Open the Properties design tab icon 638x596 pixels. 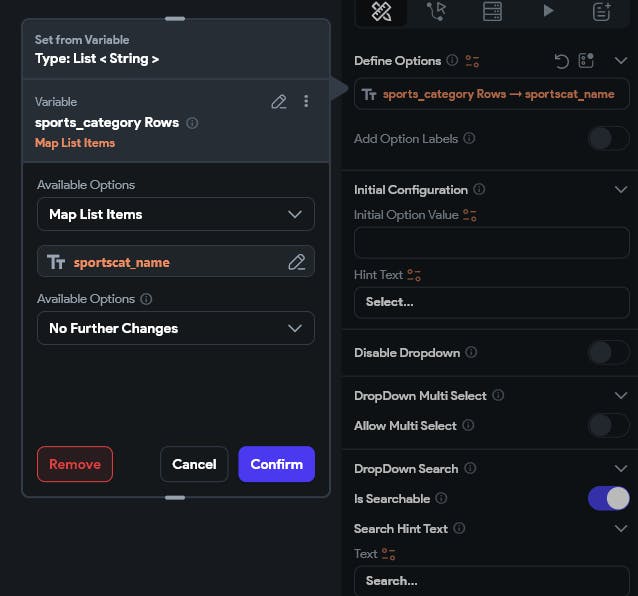point(381,11)
